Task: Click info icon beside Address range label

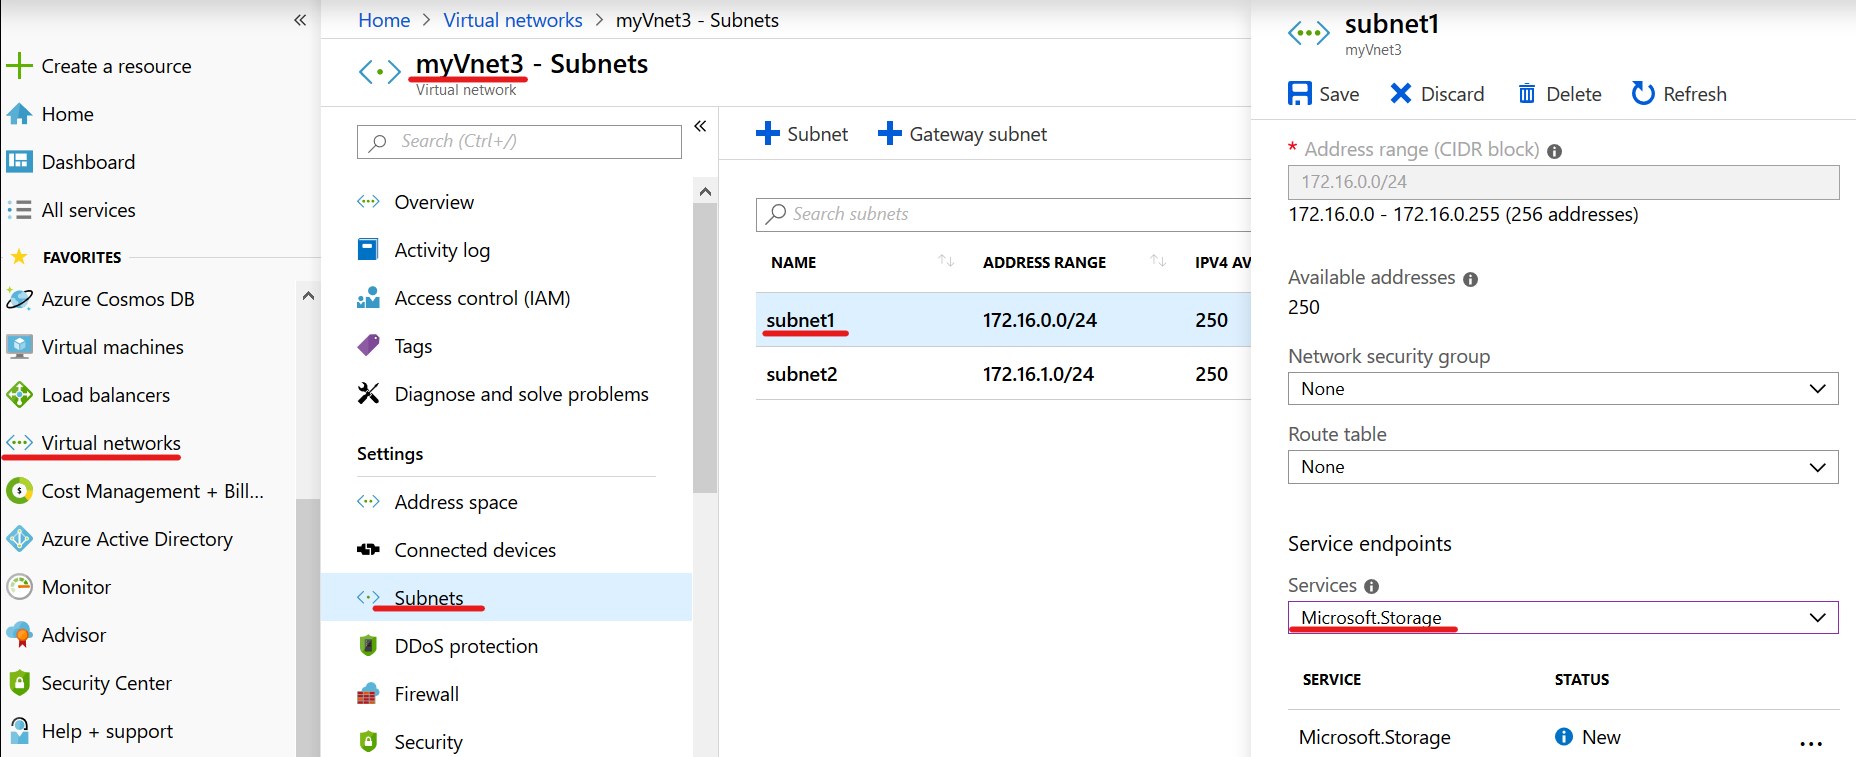Action: (1554, 152)
